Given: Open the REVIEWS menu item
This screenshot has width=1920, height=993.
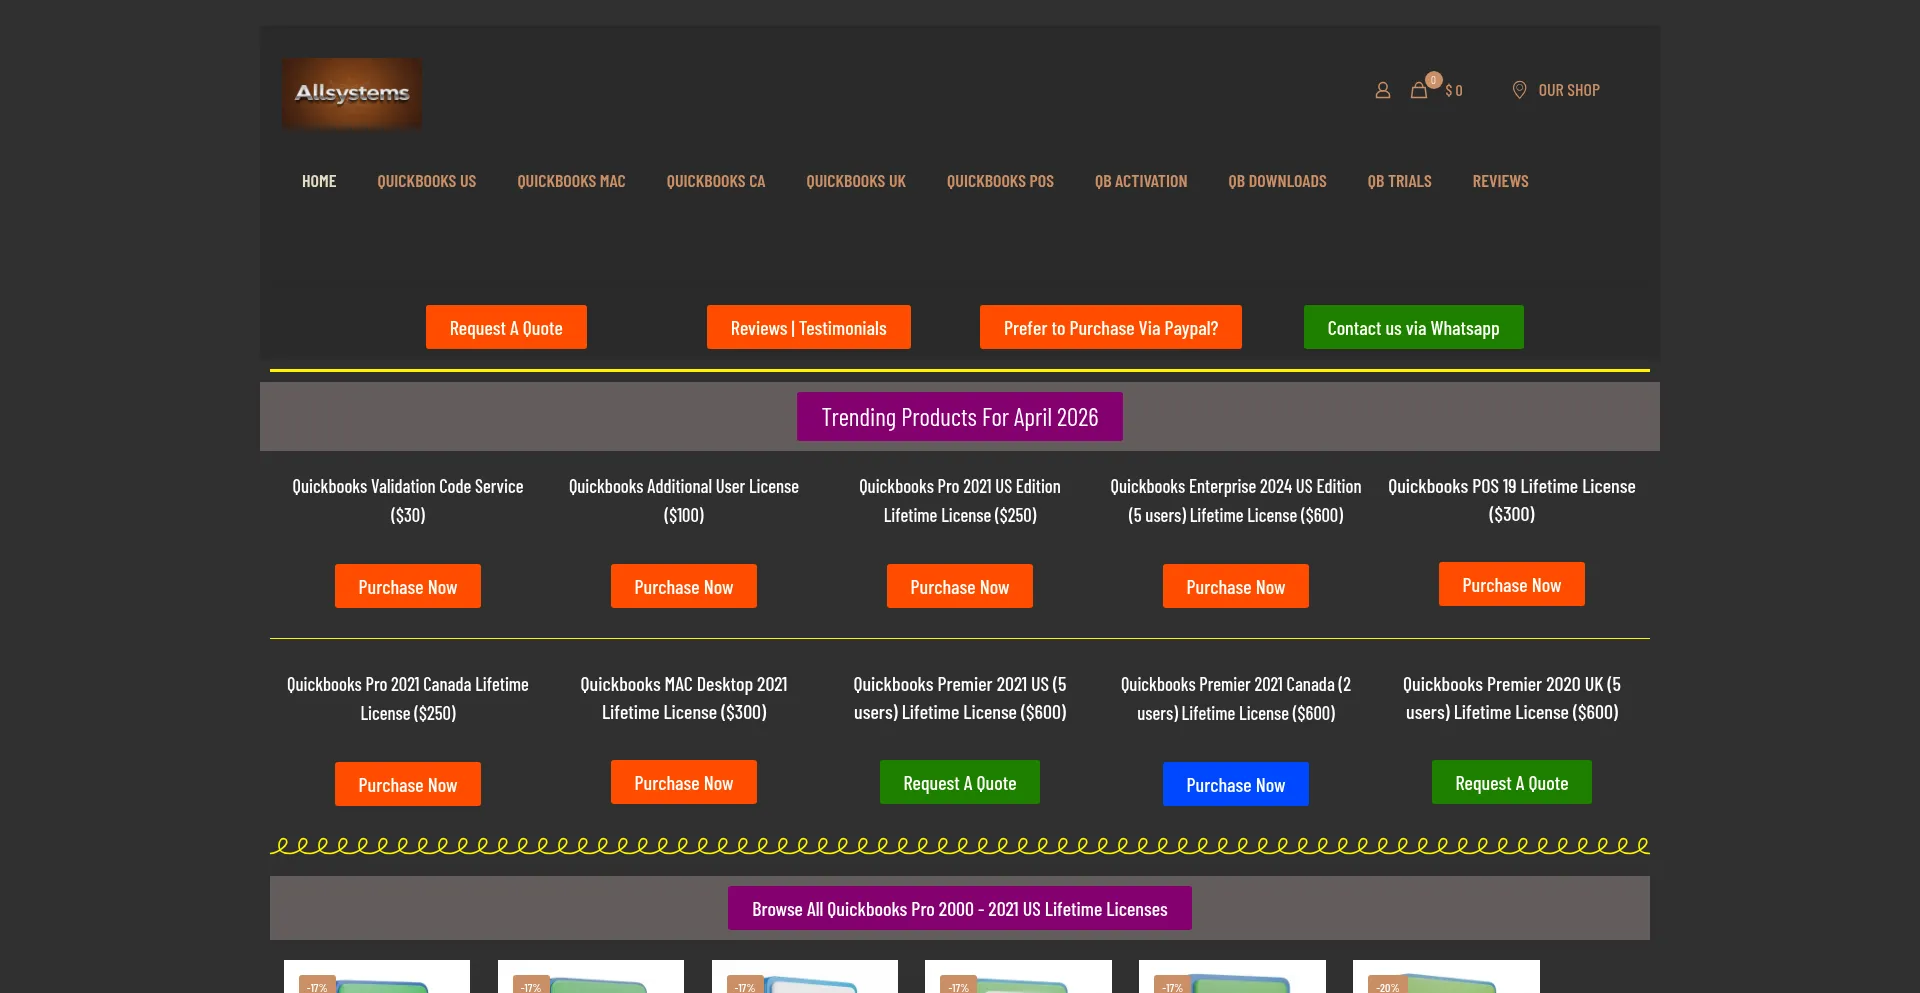Looking at the screenshot, I should point(1500,181).
